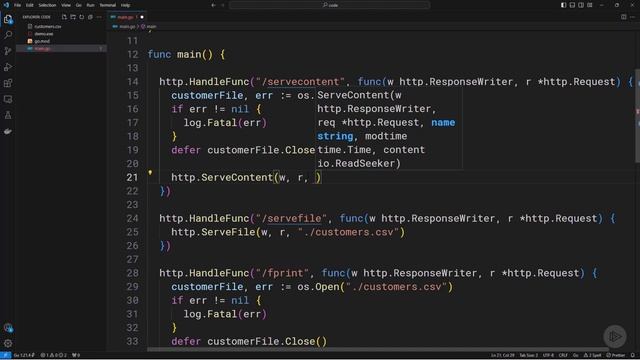Viewport: 640px width, 360px height.
Task: Open the main symbol breadcrumb
Action: click(x=151, y=27)
